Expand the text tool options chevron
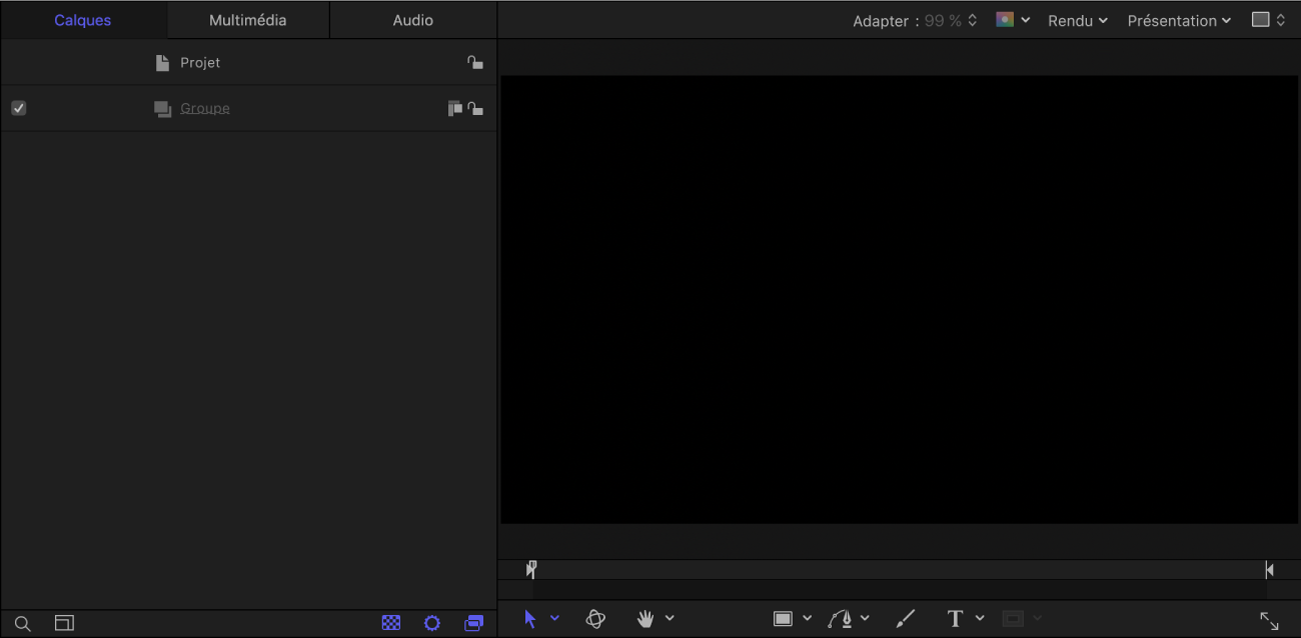 [980, 618]
